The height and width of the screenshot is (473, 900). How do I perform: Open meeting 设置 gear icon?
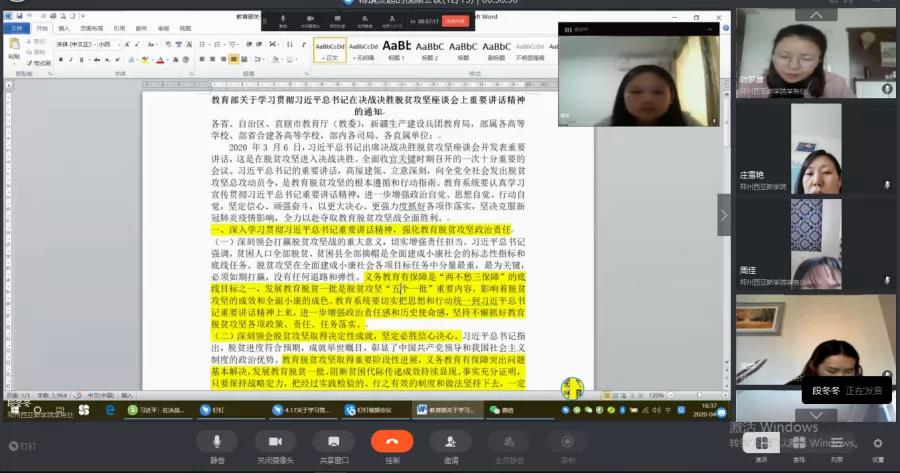click(878, 443)
